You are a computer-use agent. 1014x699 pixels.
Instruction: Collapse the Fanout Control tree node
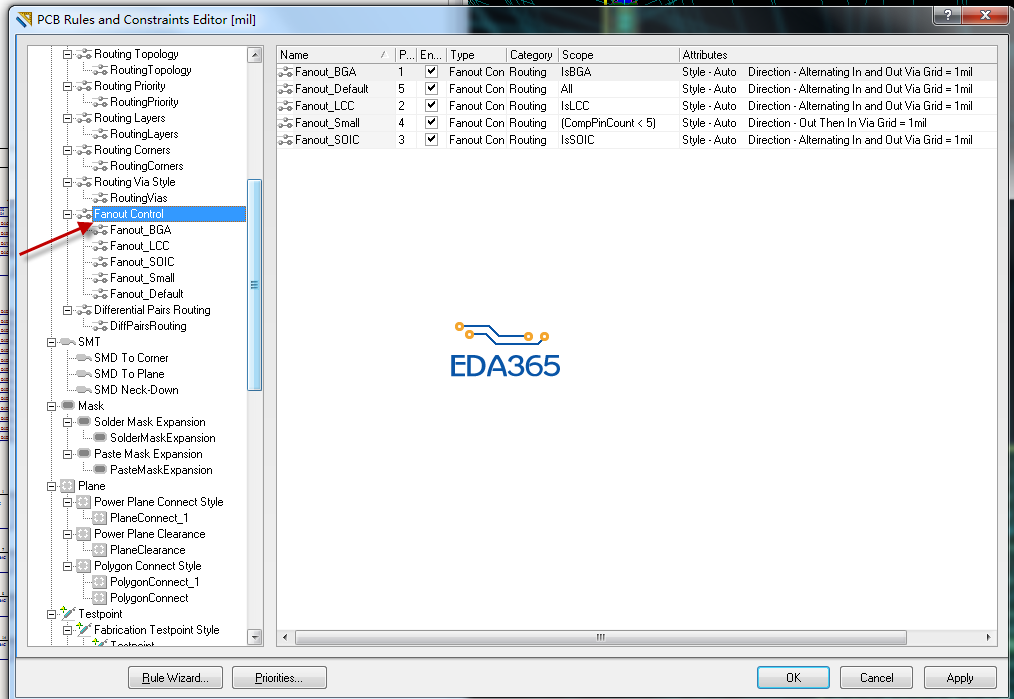[x=67, y=214]
